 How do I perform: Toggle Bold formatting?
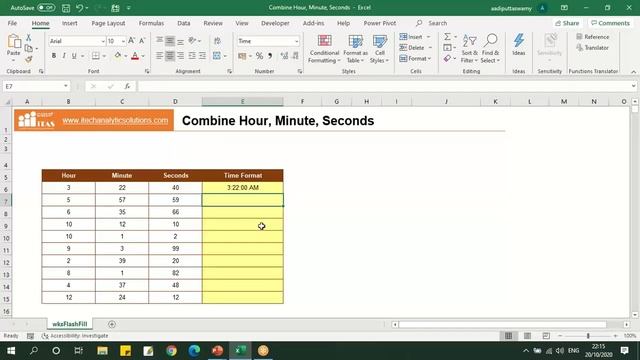click(54, 56)
